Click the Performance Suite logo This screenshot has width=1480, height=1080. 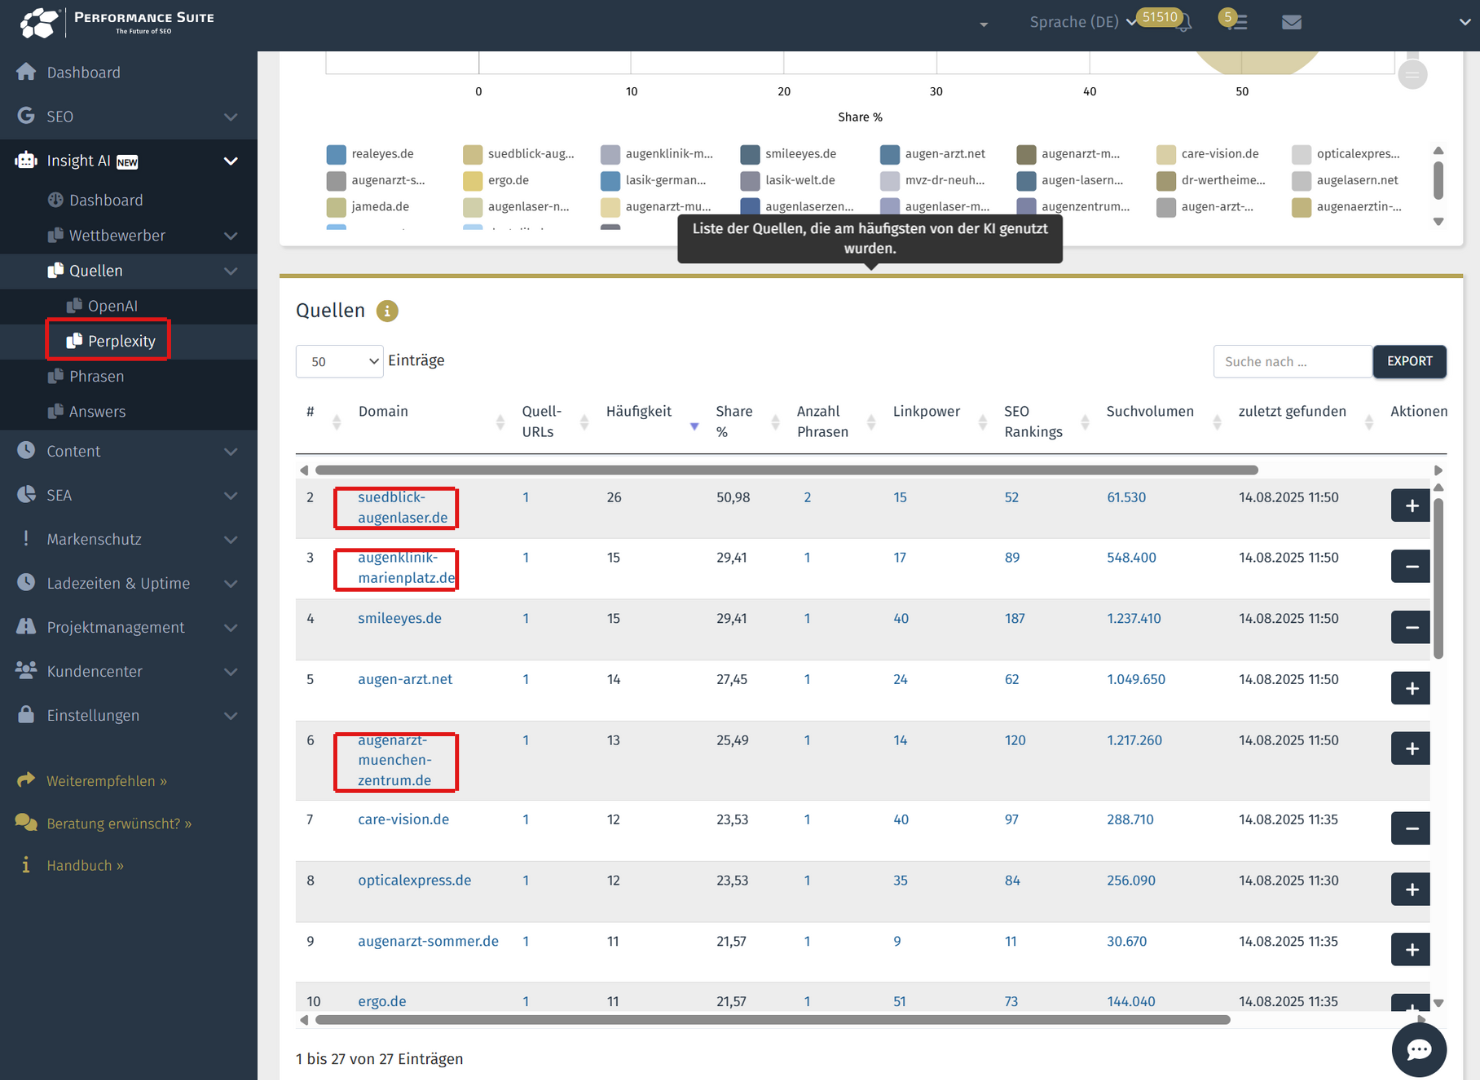click(x=117, y=22)
